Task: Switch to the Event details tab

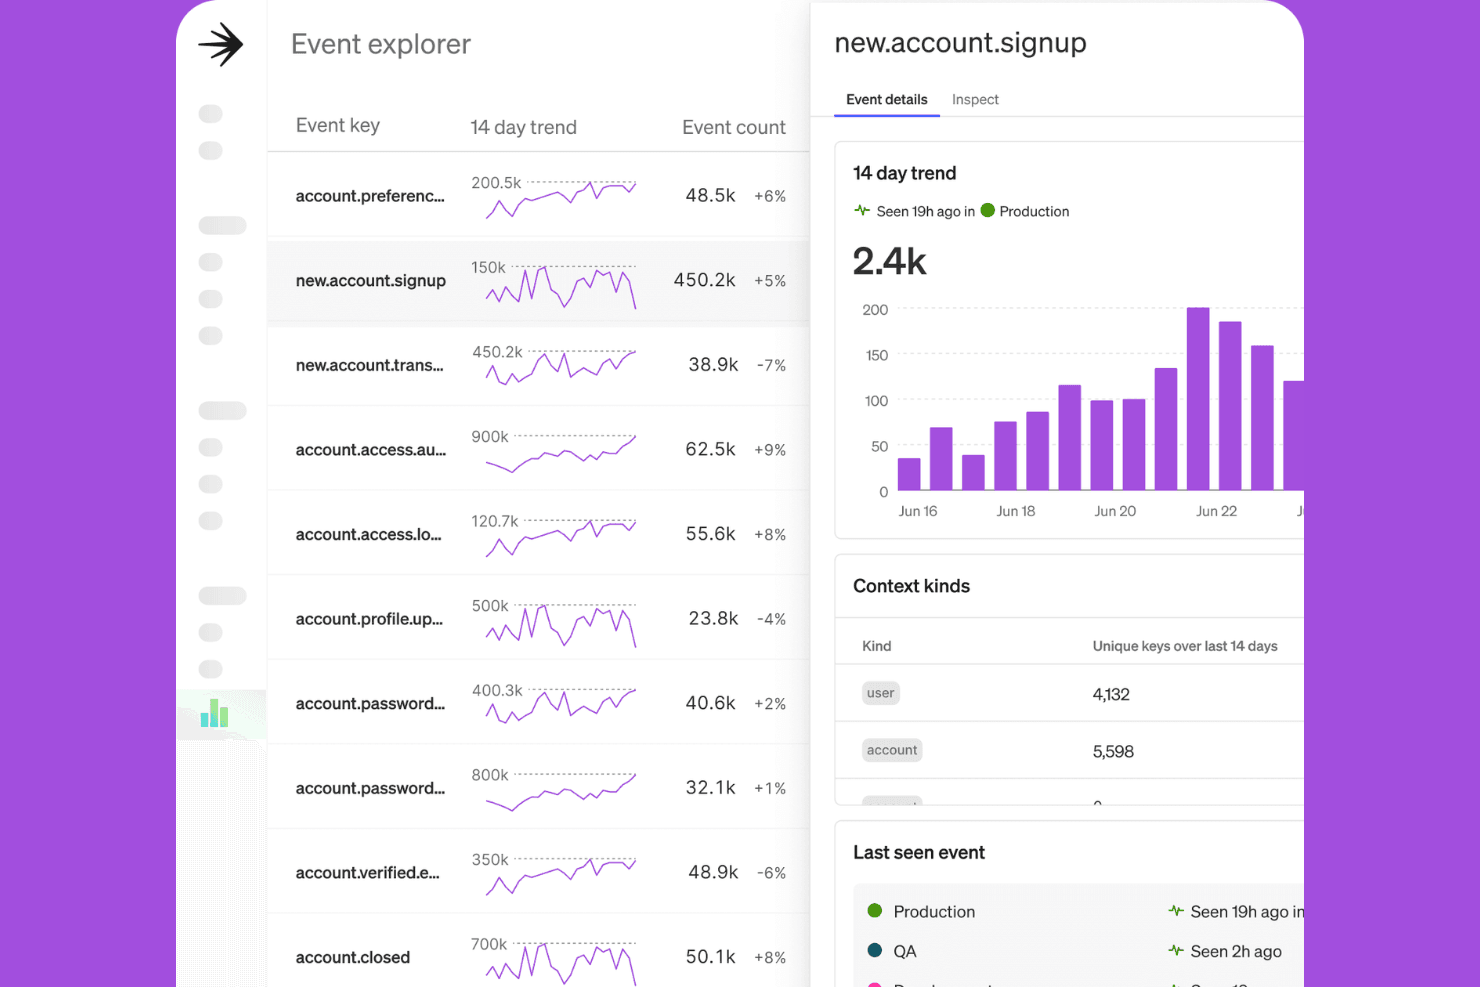Action: click(887, 100)
